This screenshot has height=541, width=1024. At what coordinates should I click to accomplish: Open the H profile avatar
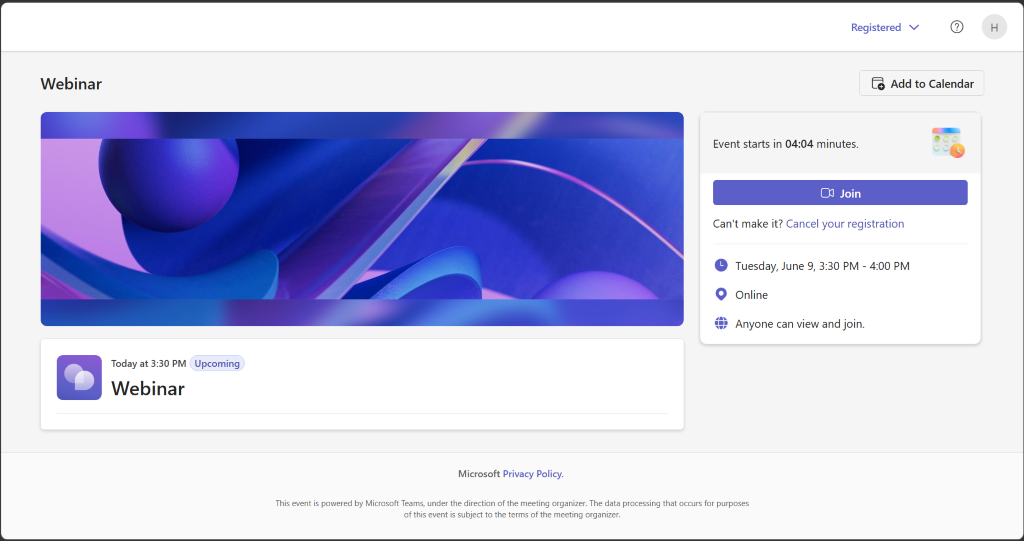pyautogui.click(x=994, y=27)
